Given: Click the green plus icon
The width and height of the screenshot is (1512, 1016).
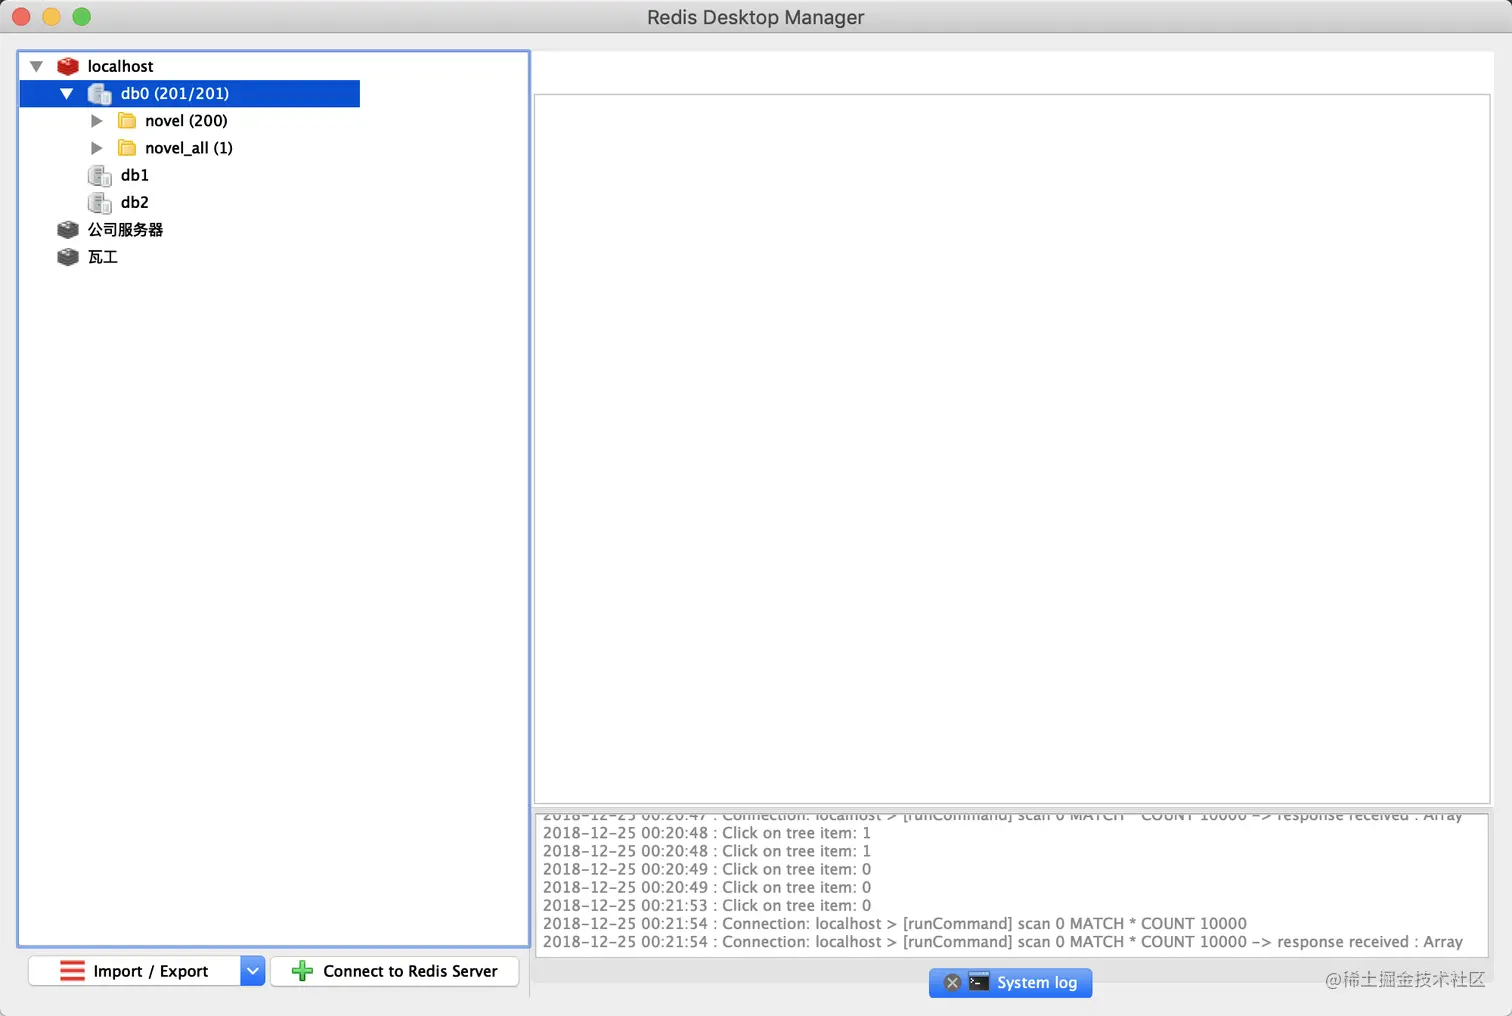Looking at the screenshot, I should (x=302, y=971).
